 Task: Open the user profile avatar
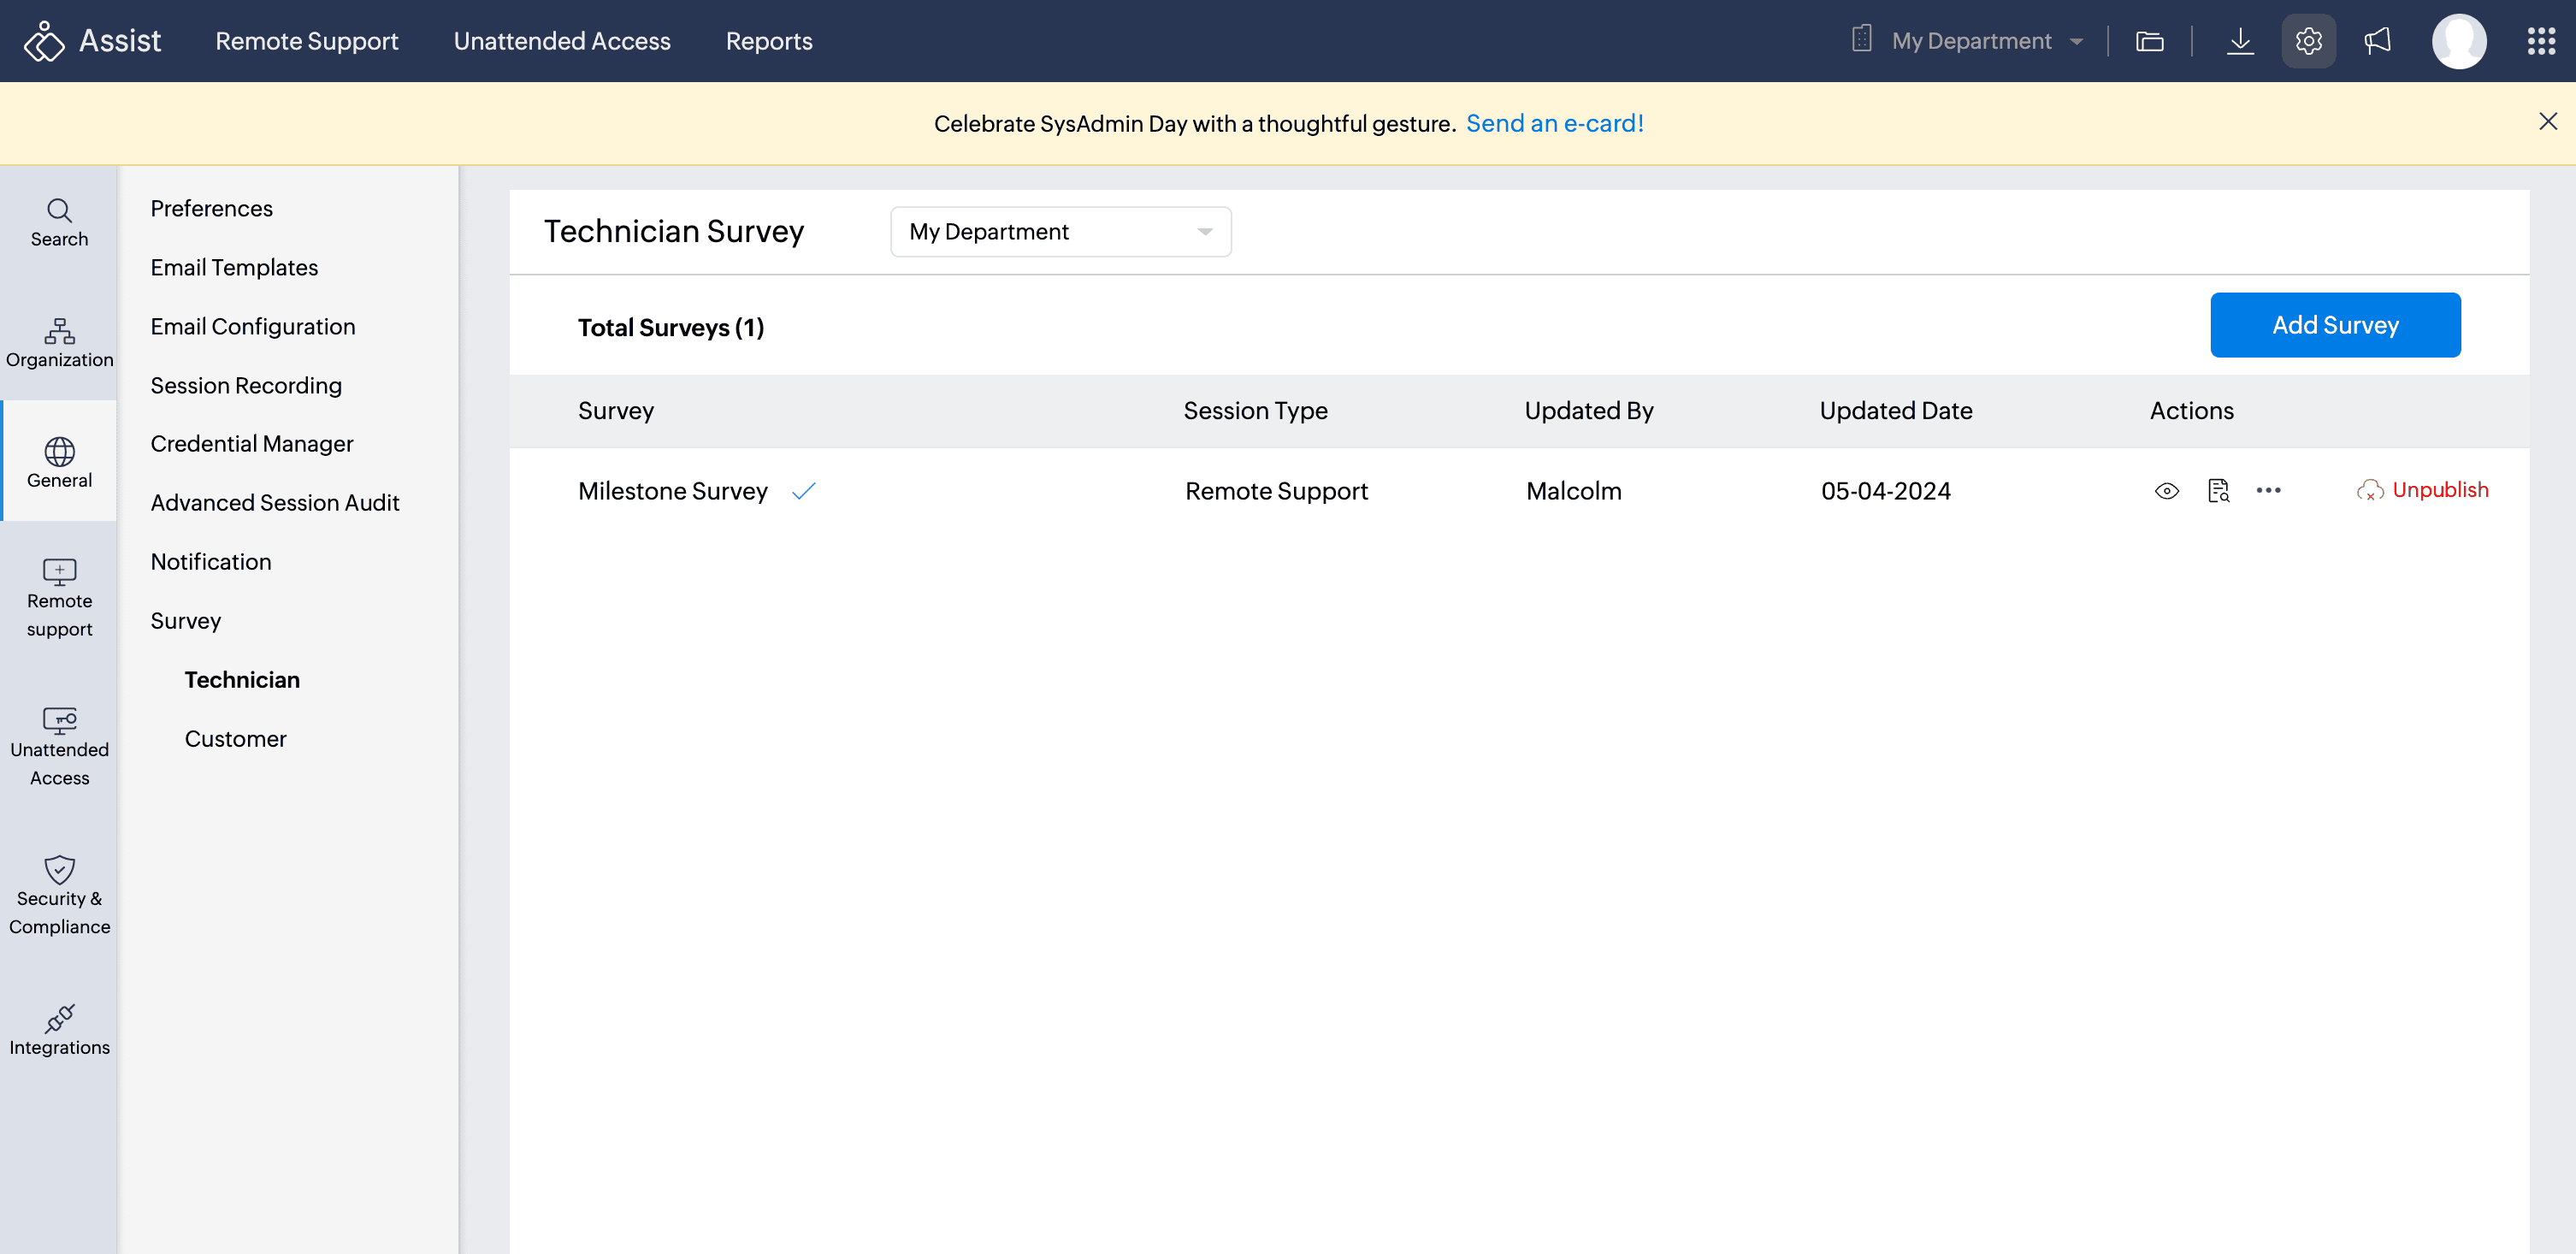2458,41
